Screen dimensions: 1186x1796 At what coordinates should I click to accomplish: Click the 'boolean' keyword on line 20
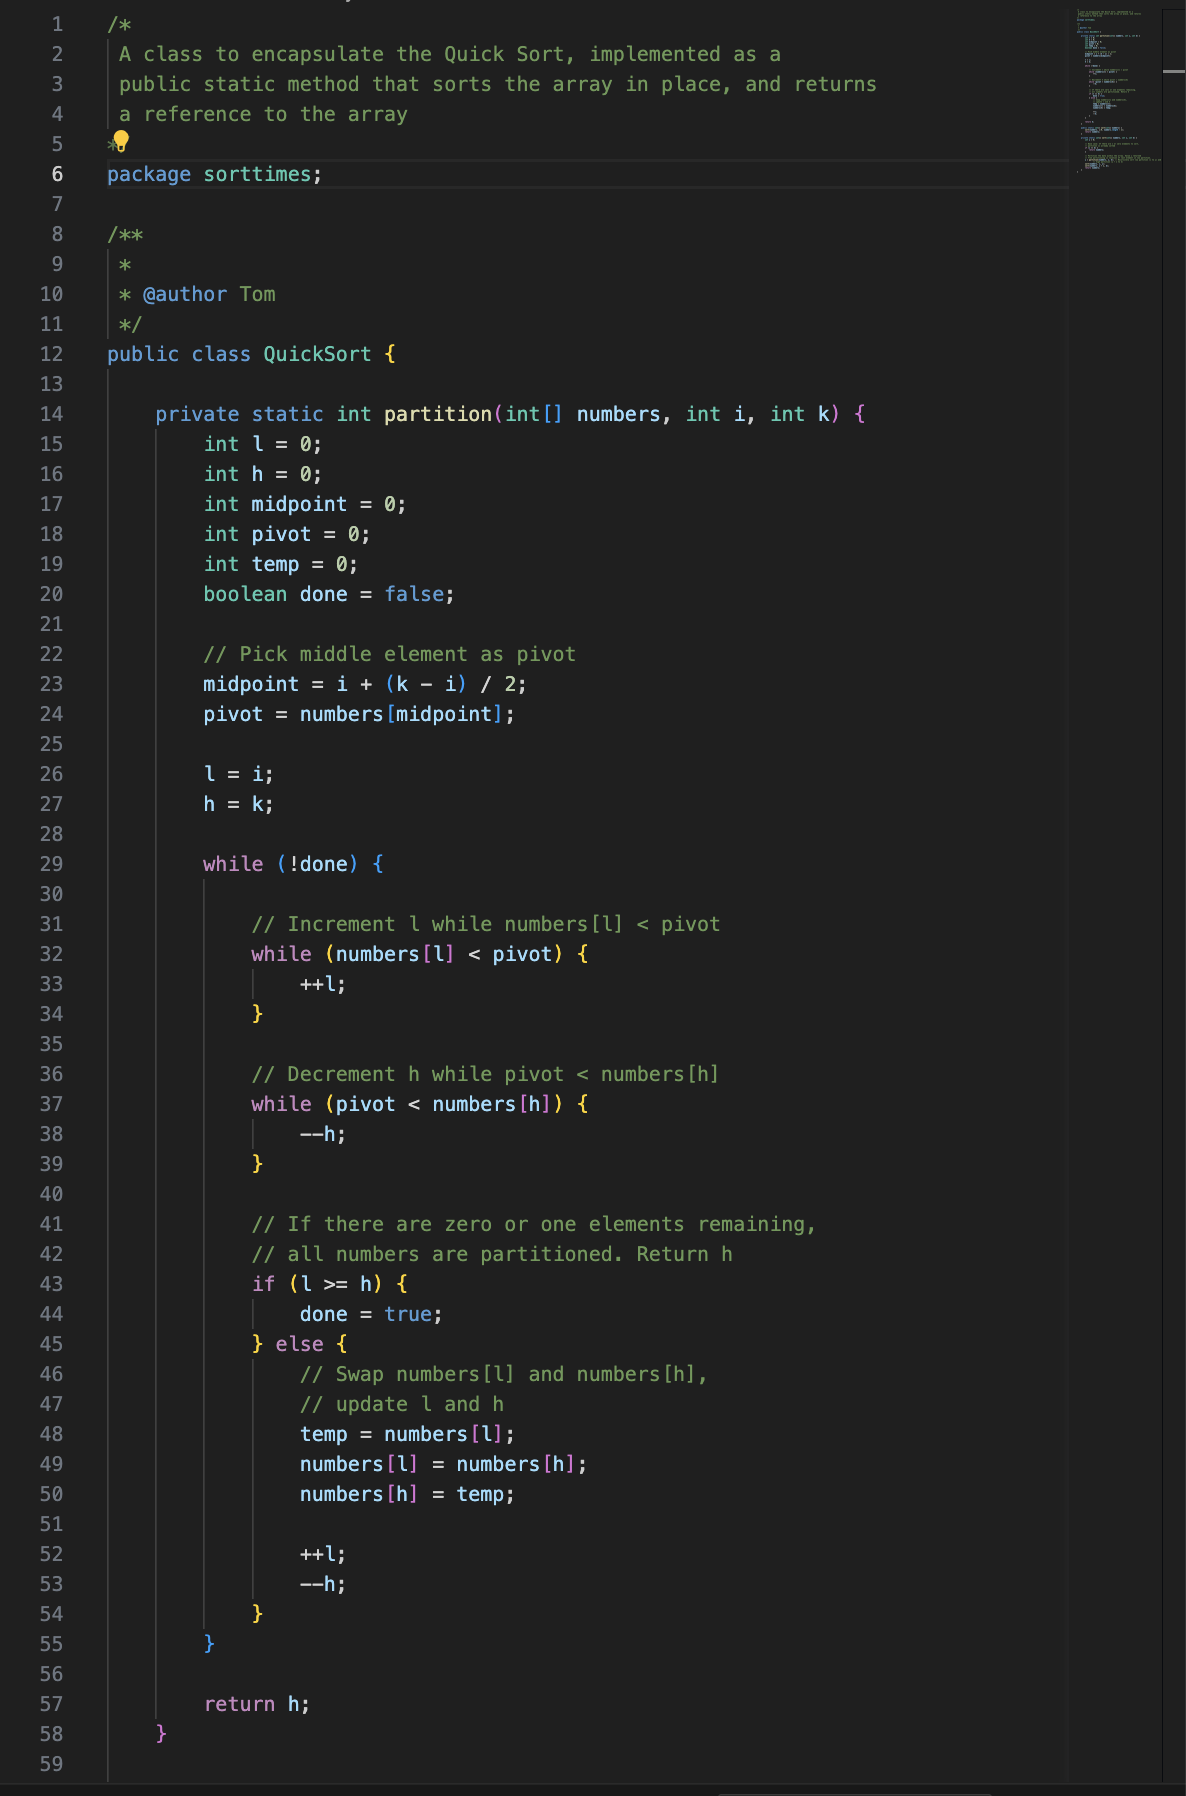pos(245,594)
